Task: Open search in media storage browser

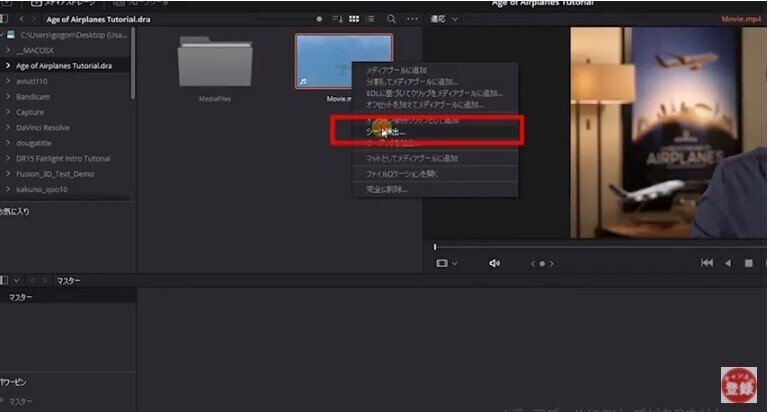Action: point(391,19)
